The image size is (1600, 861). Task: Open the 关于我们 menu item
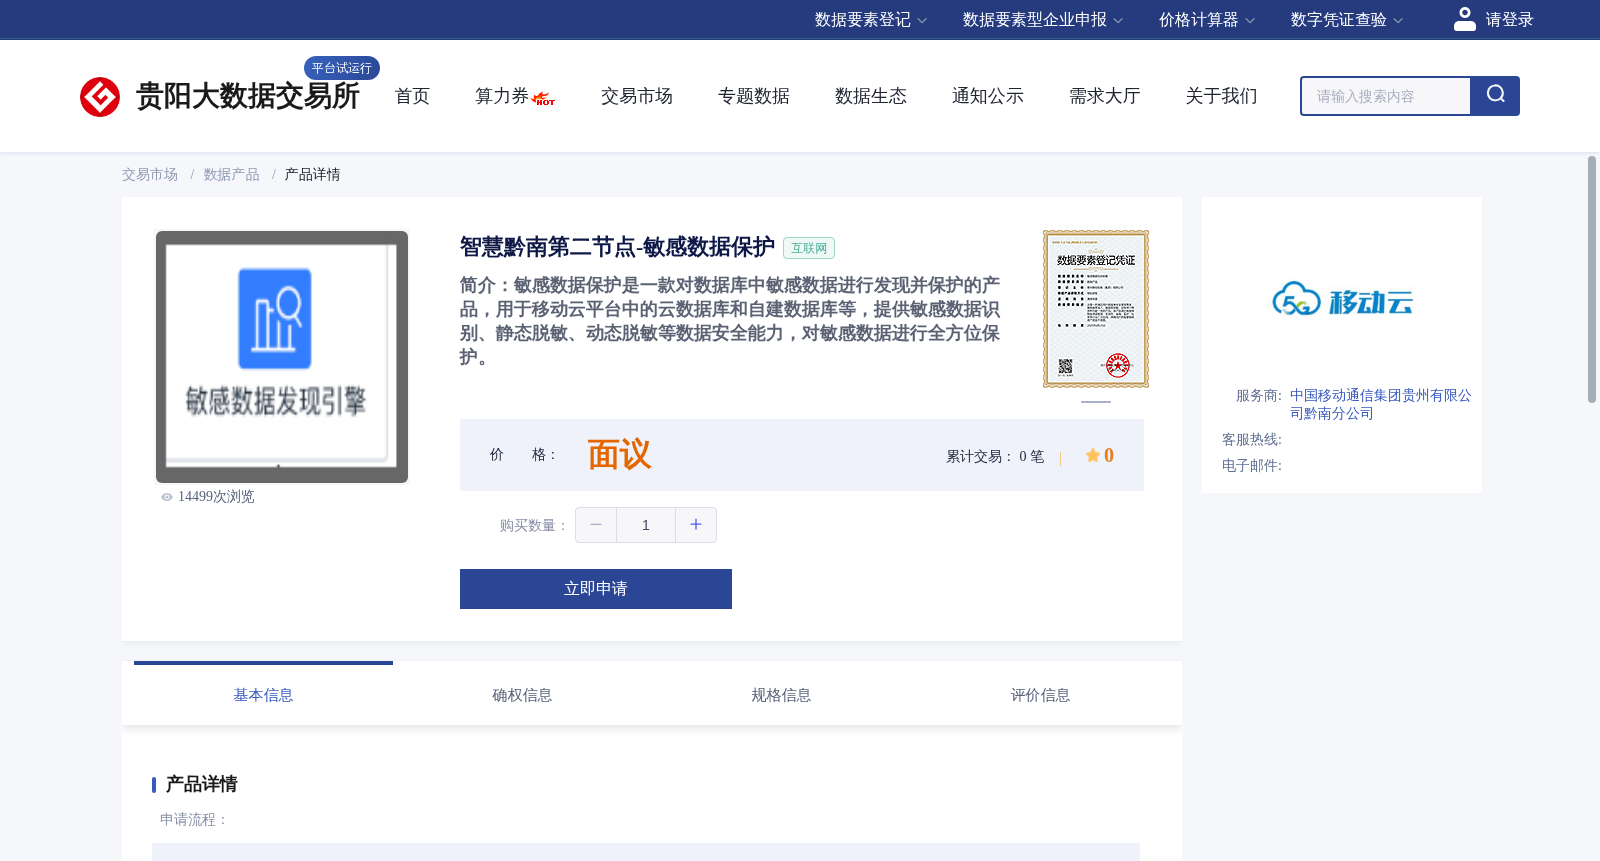(1222, 96)
